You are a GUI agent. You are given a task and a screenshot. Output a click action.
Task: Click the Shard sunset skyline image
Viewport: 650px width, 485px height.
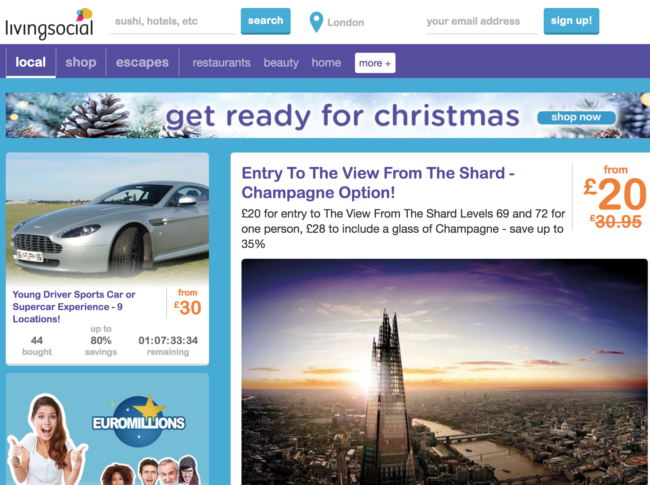[x=444, y=372]
